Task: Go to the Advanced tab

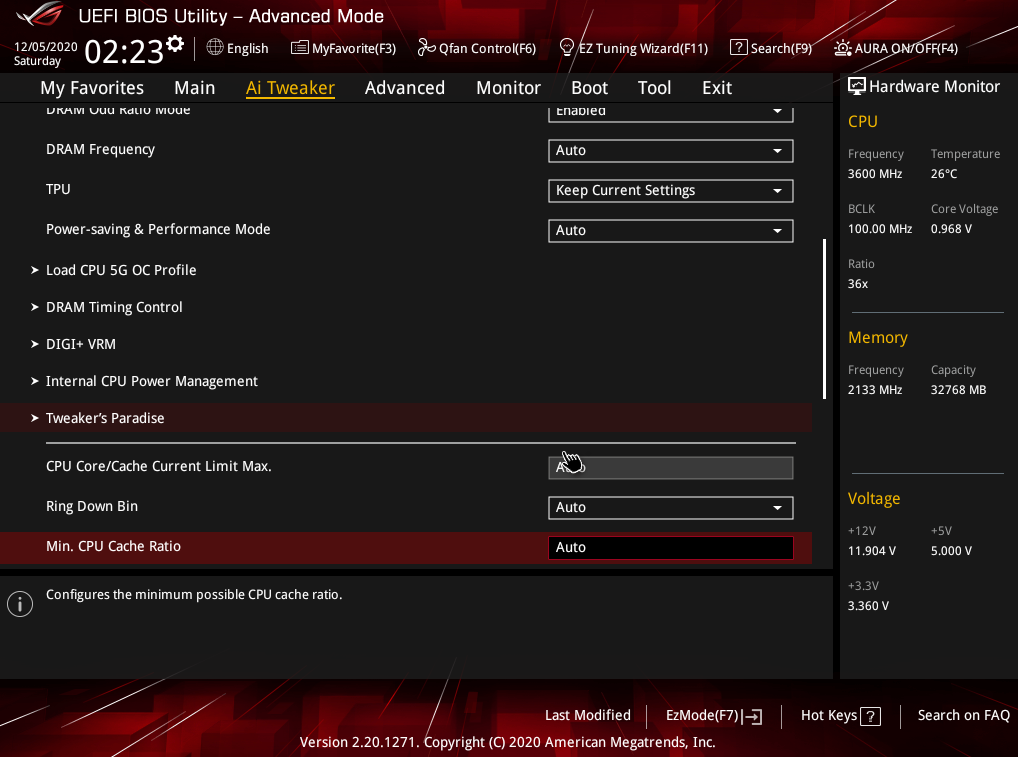Action: tap(404, 88)
